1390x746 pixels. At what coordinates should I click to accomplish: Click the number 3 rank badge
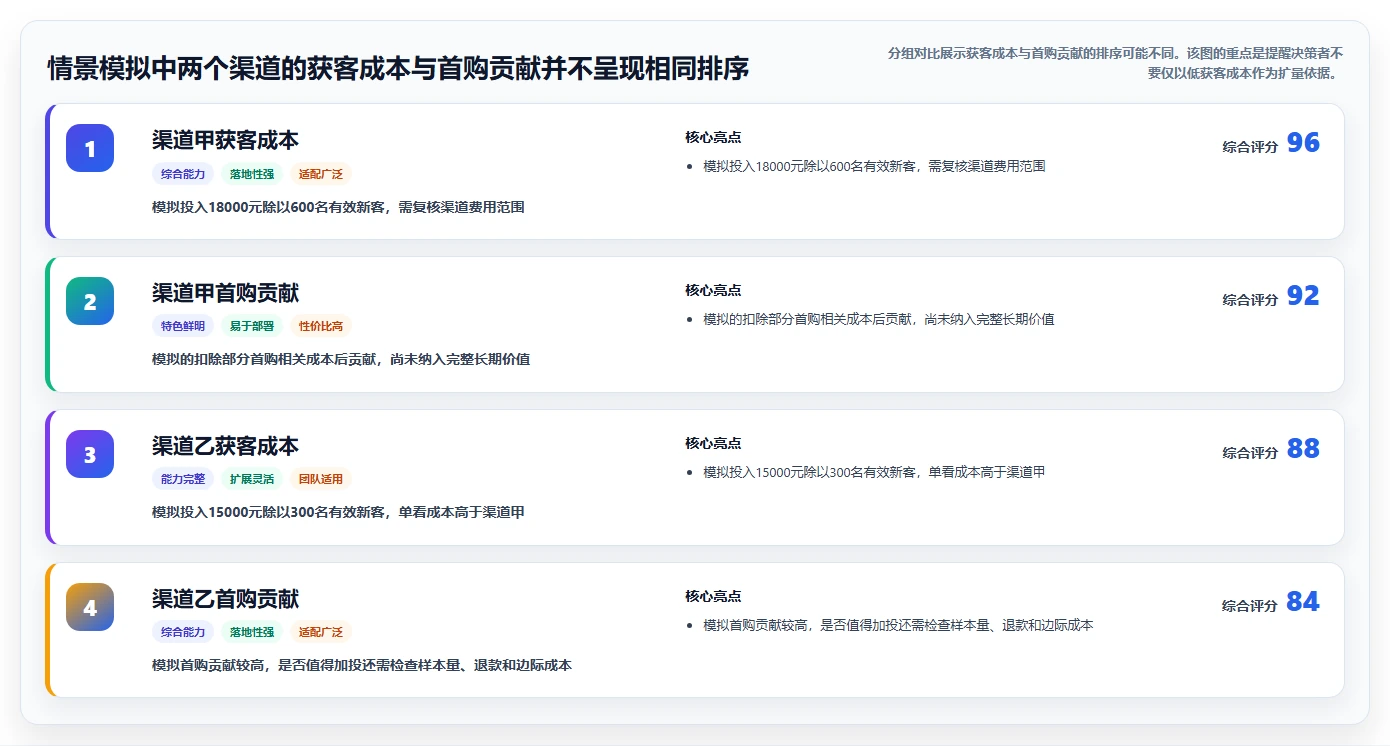(x=90, y=454)
